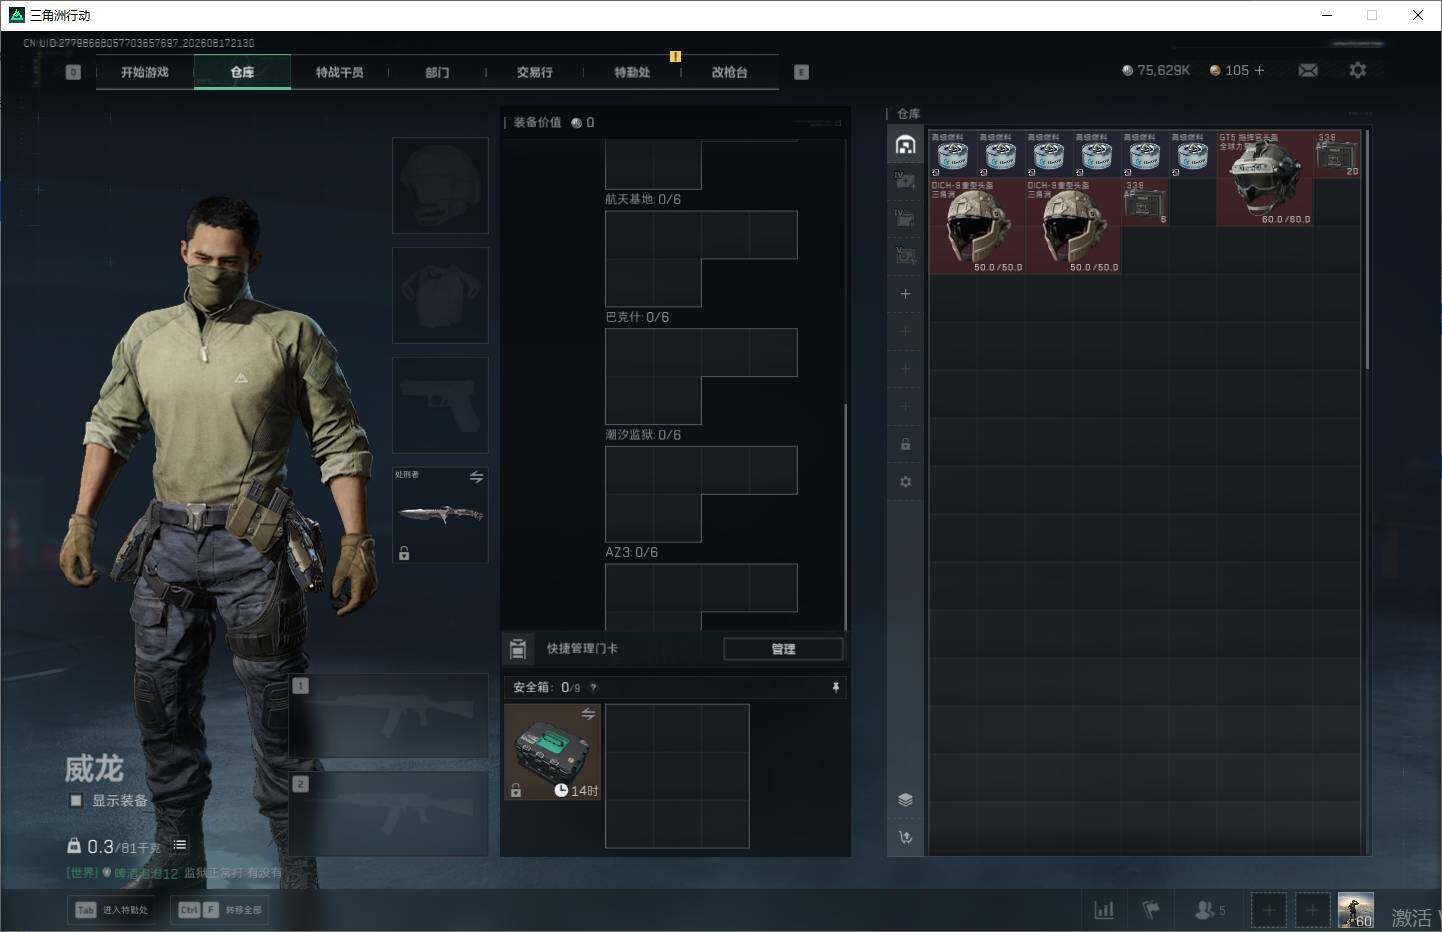Click the 管理 key card button

point(783,649)
